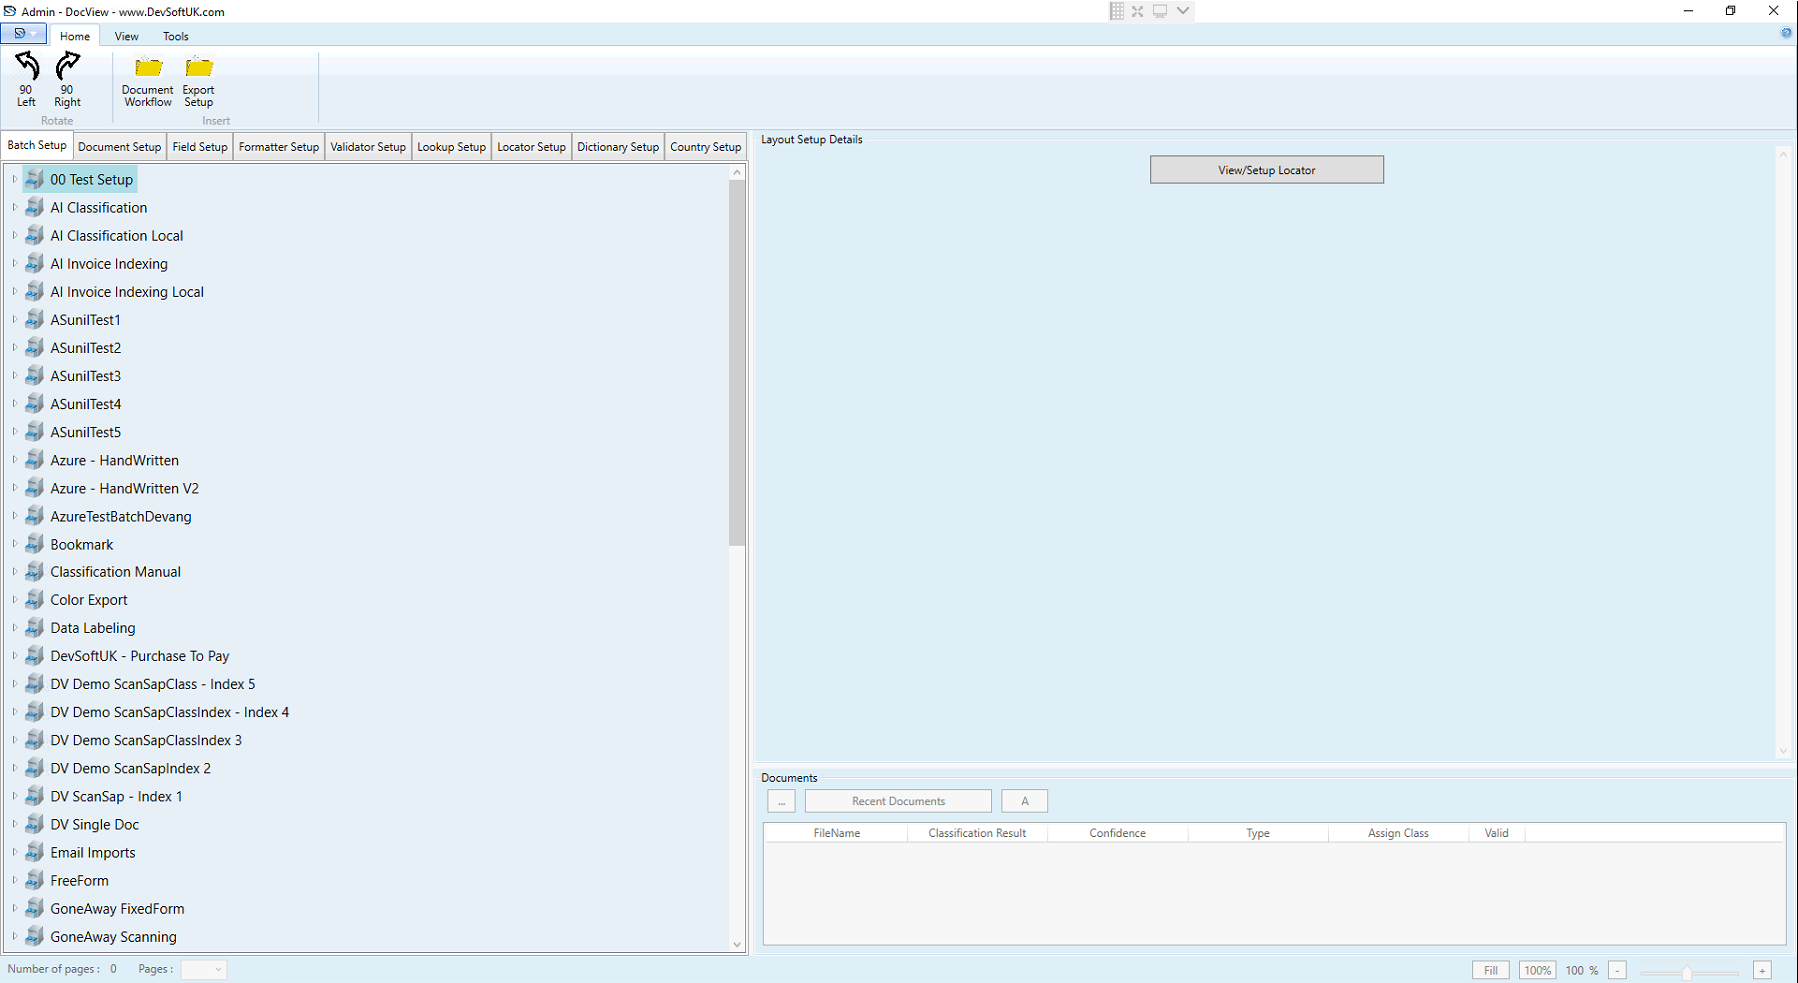Toggle the thumbnail grid view in the titlebar

1116,11
